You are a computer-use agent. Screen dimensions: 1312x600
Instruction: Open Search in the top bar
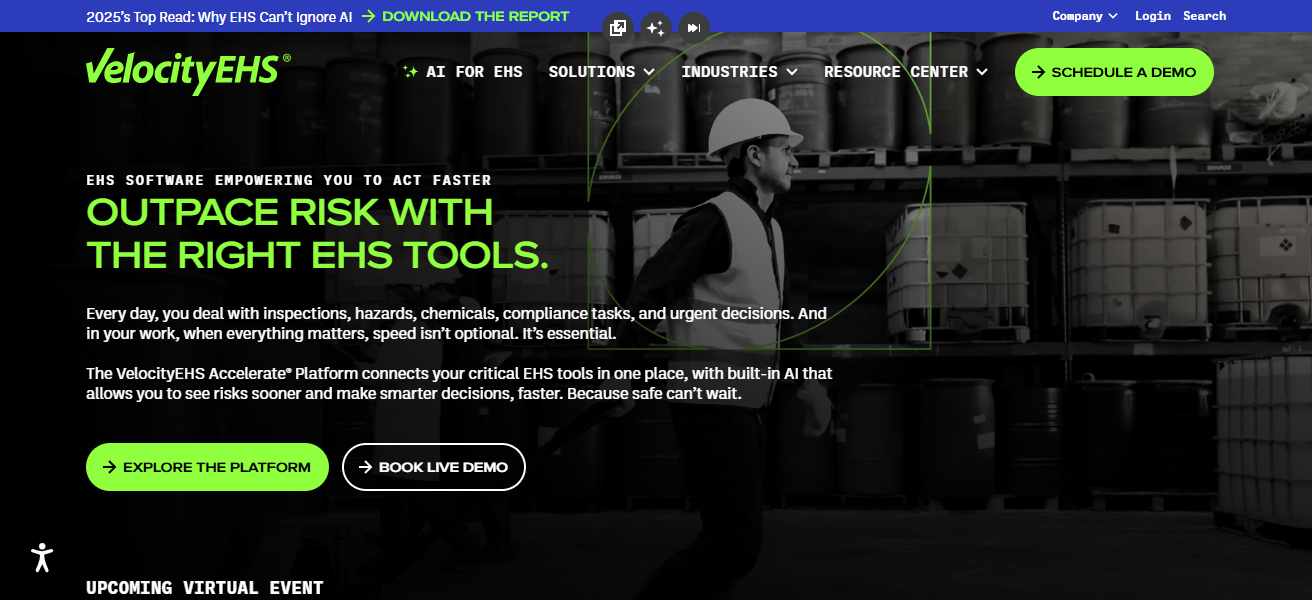pyautogui.click(x=1204, y=16)
